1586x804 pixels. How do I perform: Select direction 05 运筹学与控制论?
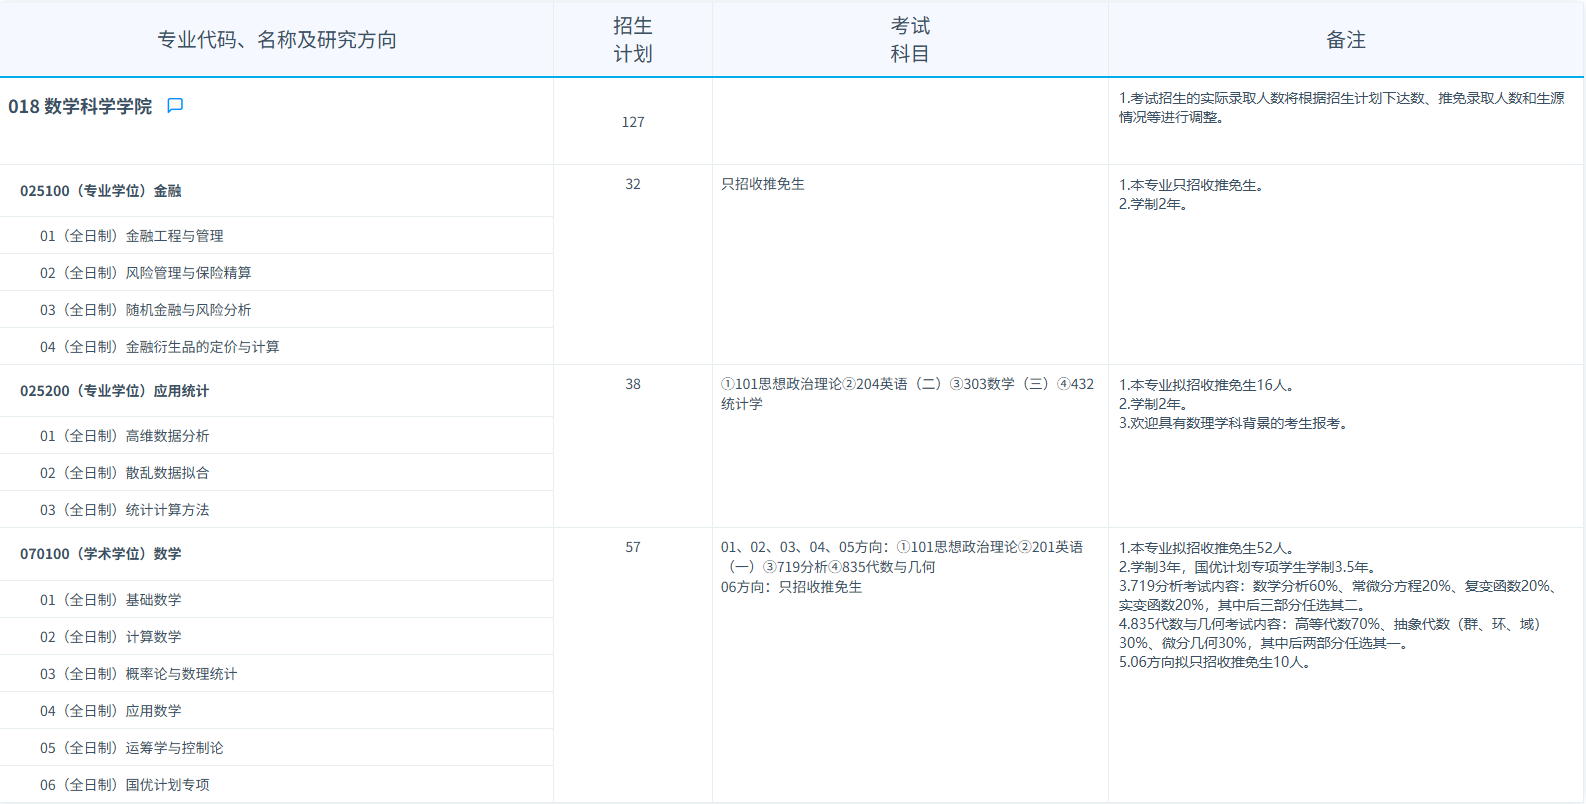(132, 748)
